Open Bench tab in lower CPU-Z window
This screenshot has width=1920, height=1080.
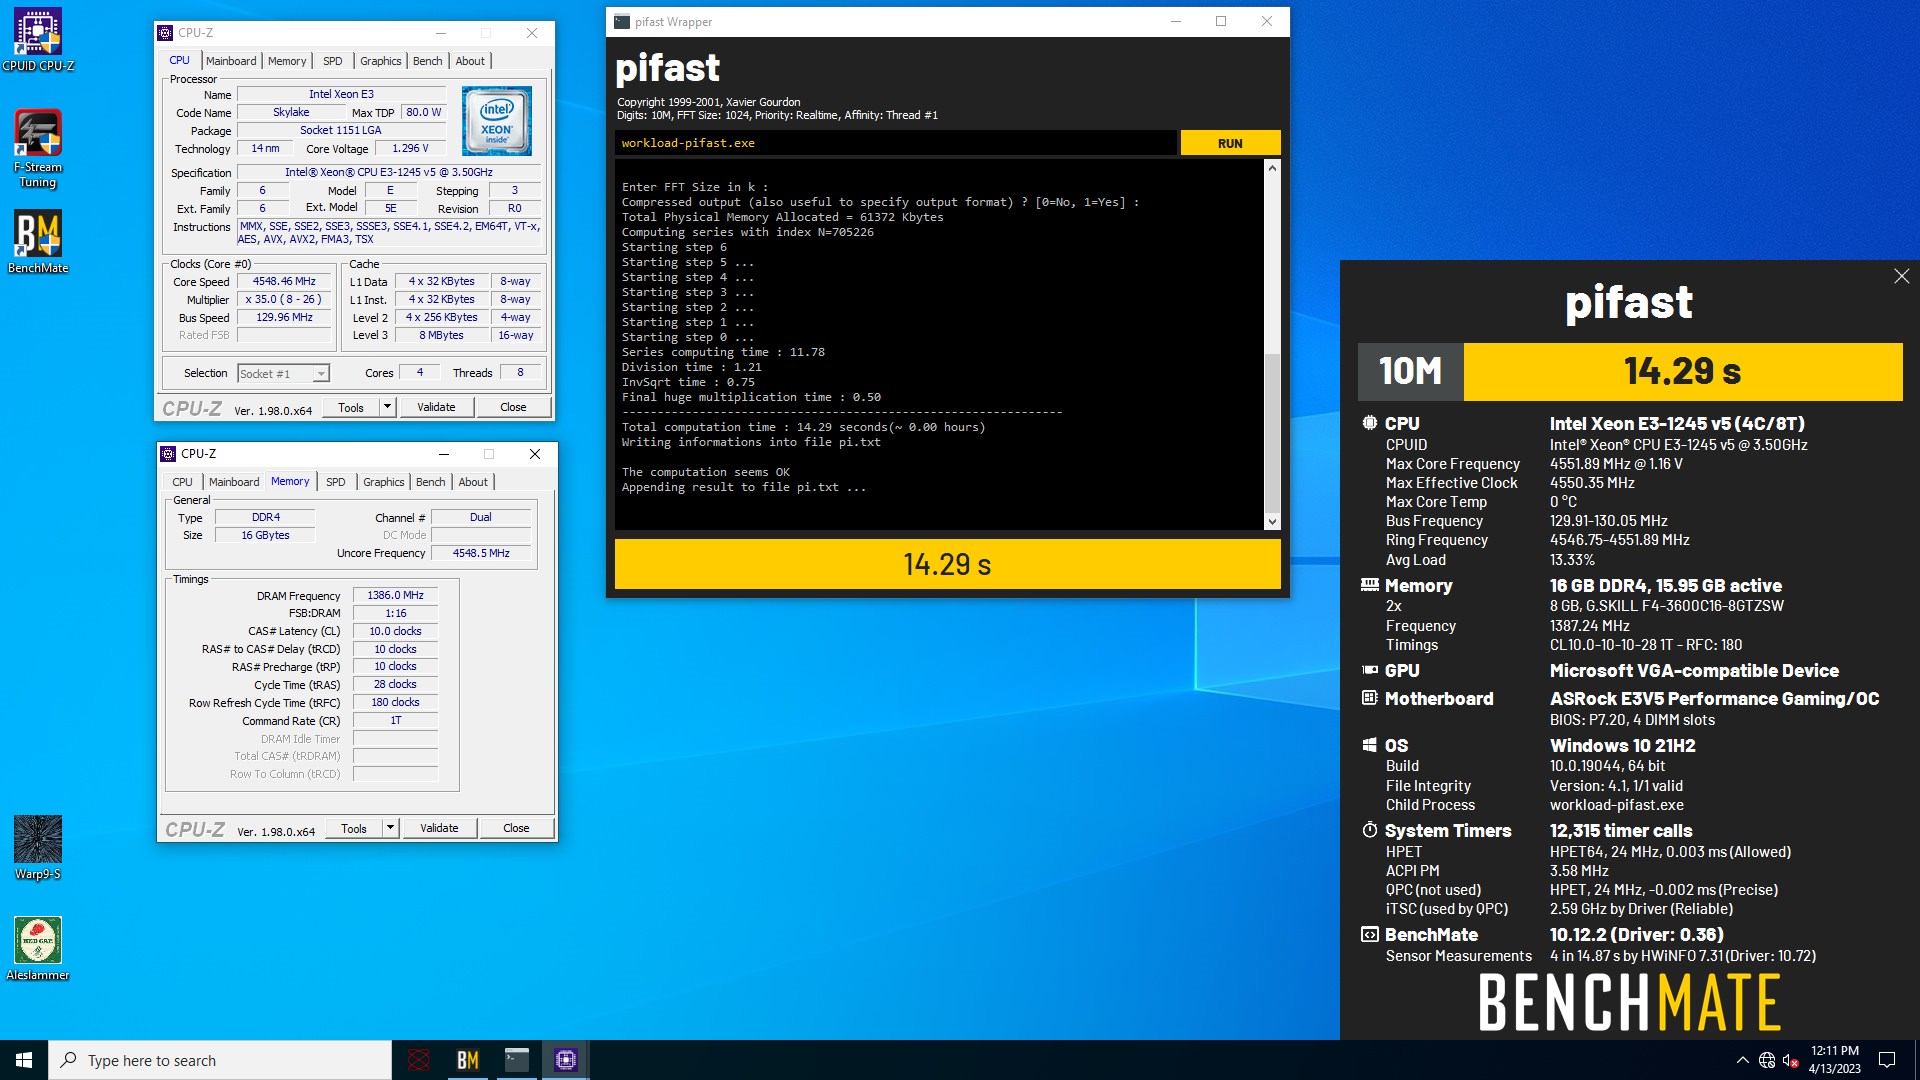[x=431, y=482]
